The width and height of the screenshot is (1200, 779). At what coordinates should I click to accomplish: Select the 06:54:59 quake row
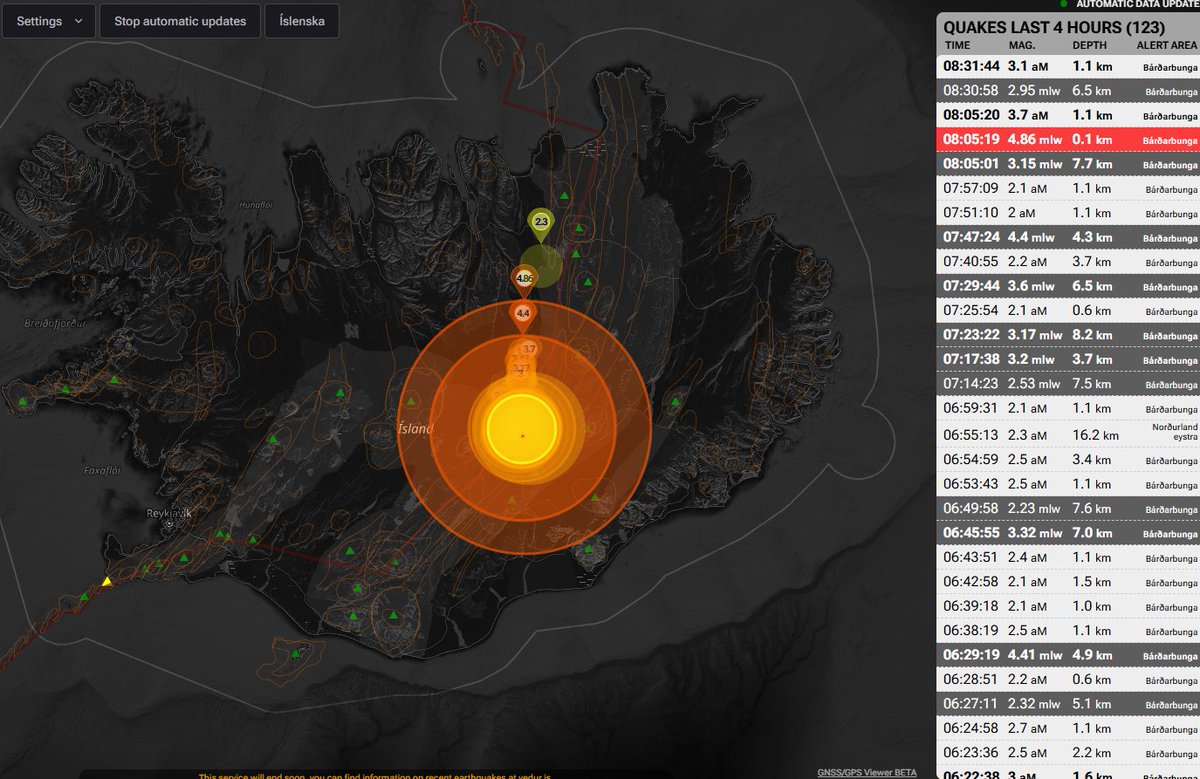point(1067,460)
